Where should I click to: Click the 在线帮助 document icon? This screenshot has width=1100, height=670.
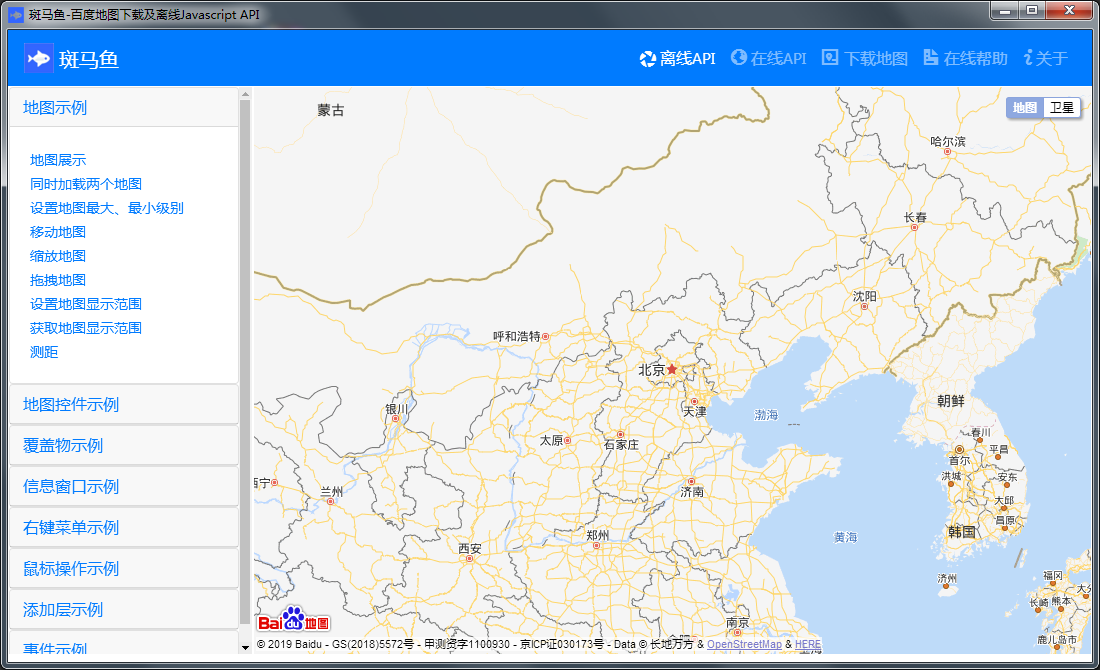pyautogui.click(x=930, y=58)
